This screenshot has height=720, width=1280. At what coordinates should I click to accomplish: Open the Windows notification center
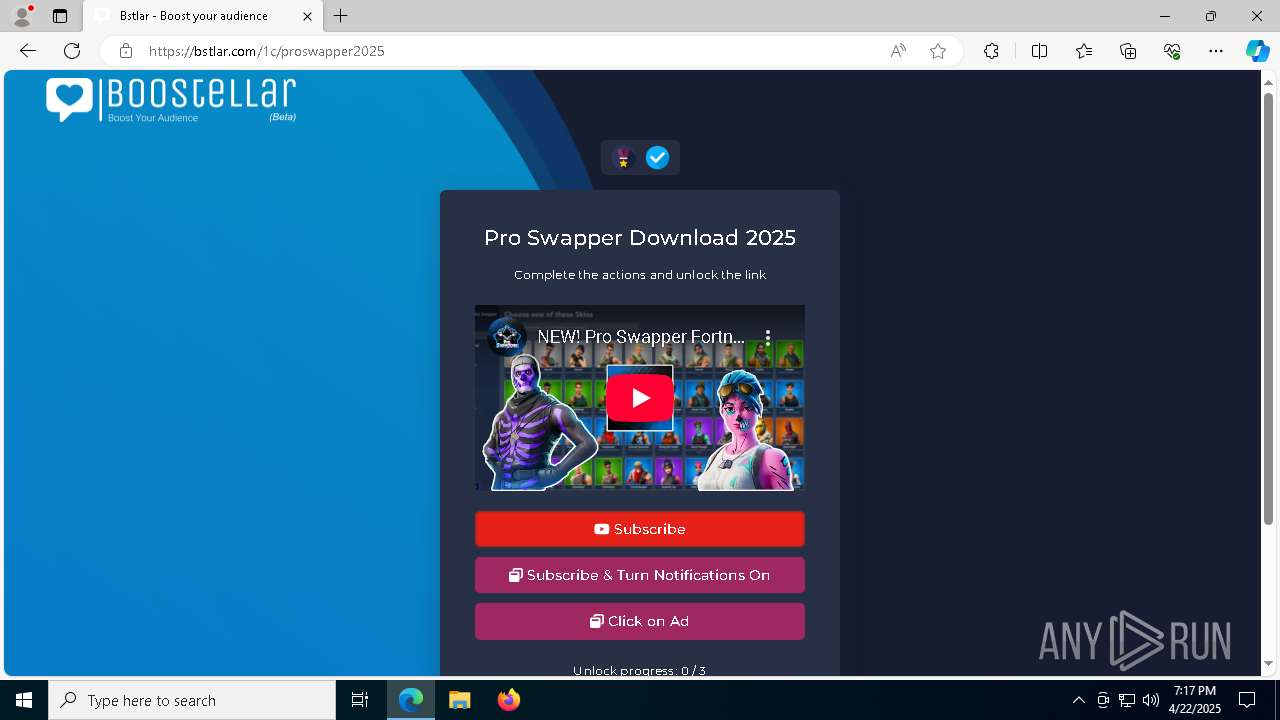1248,700
